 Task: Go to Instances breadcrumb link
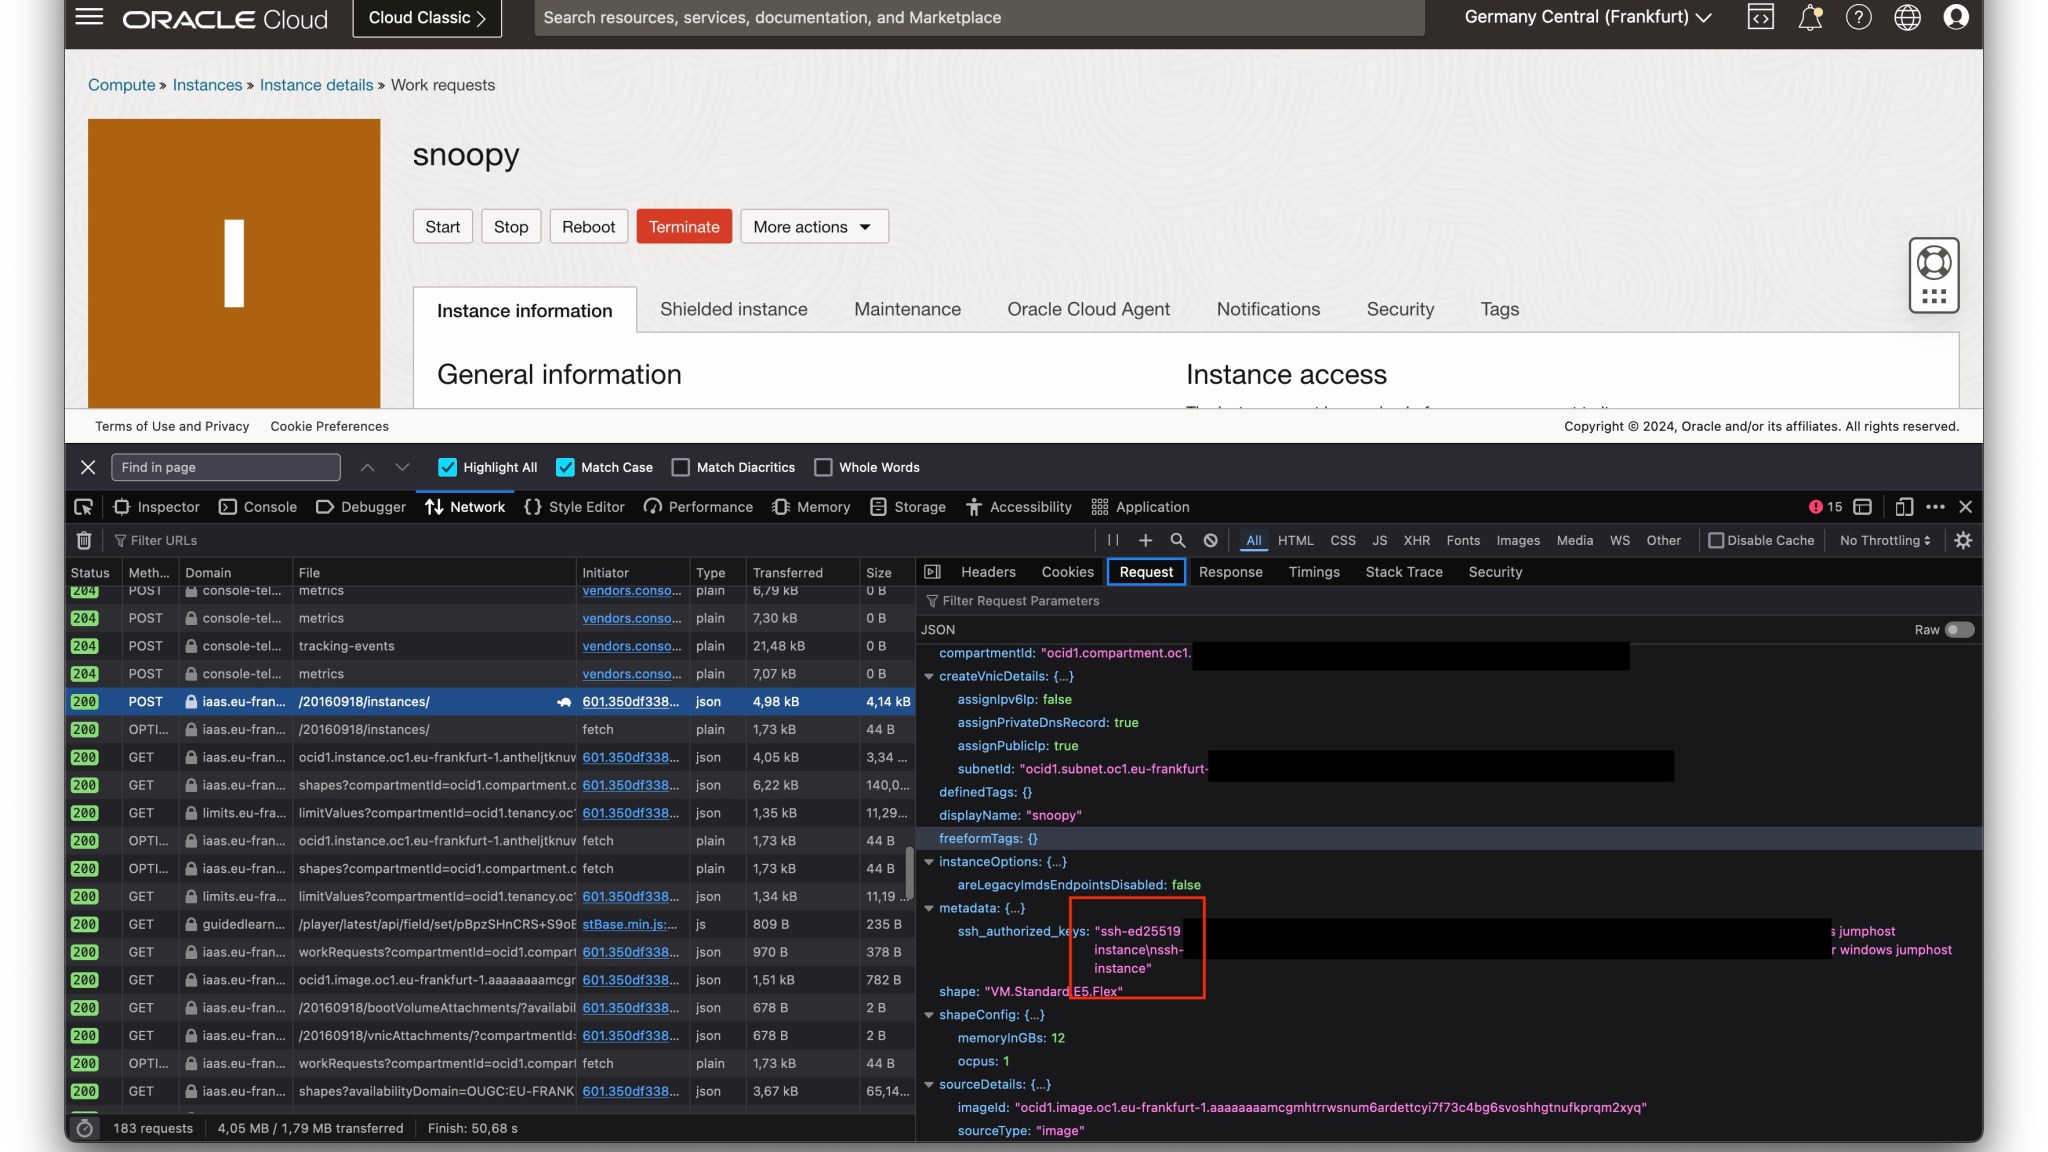coord(207,85)
